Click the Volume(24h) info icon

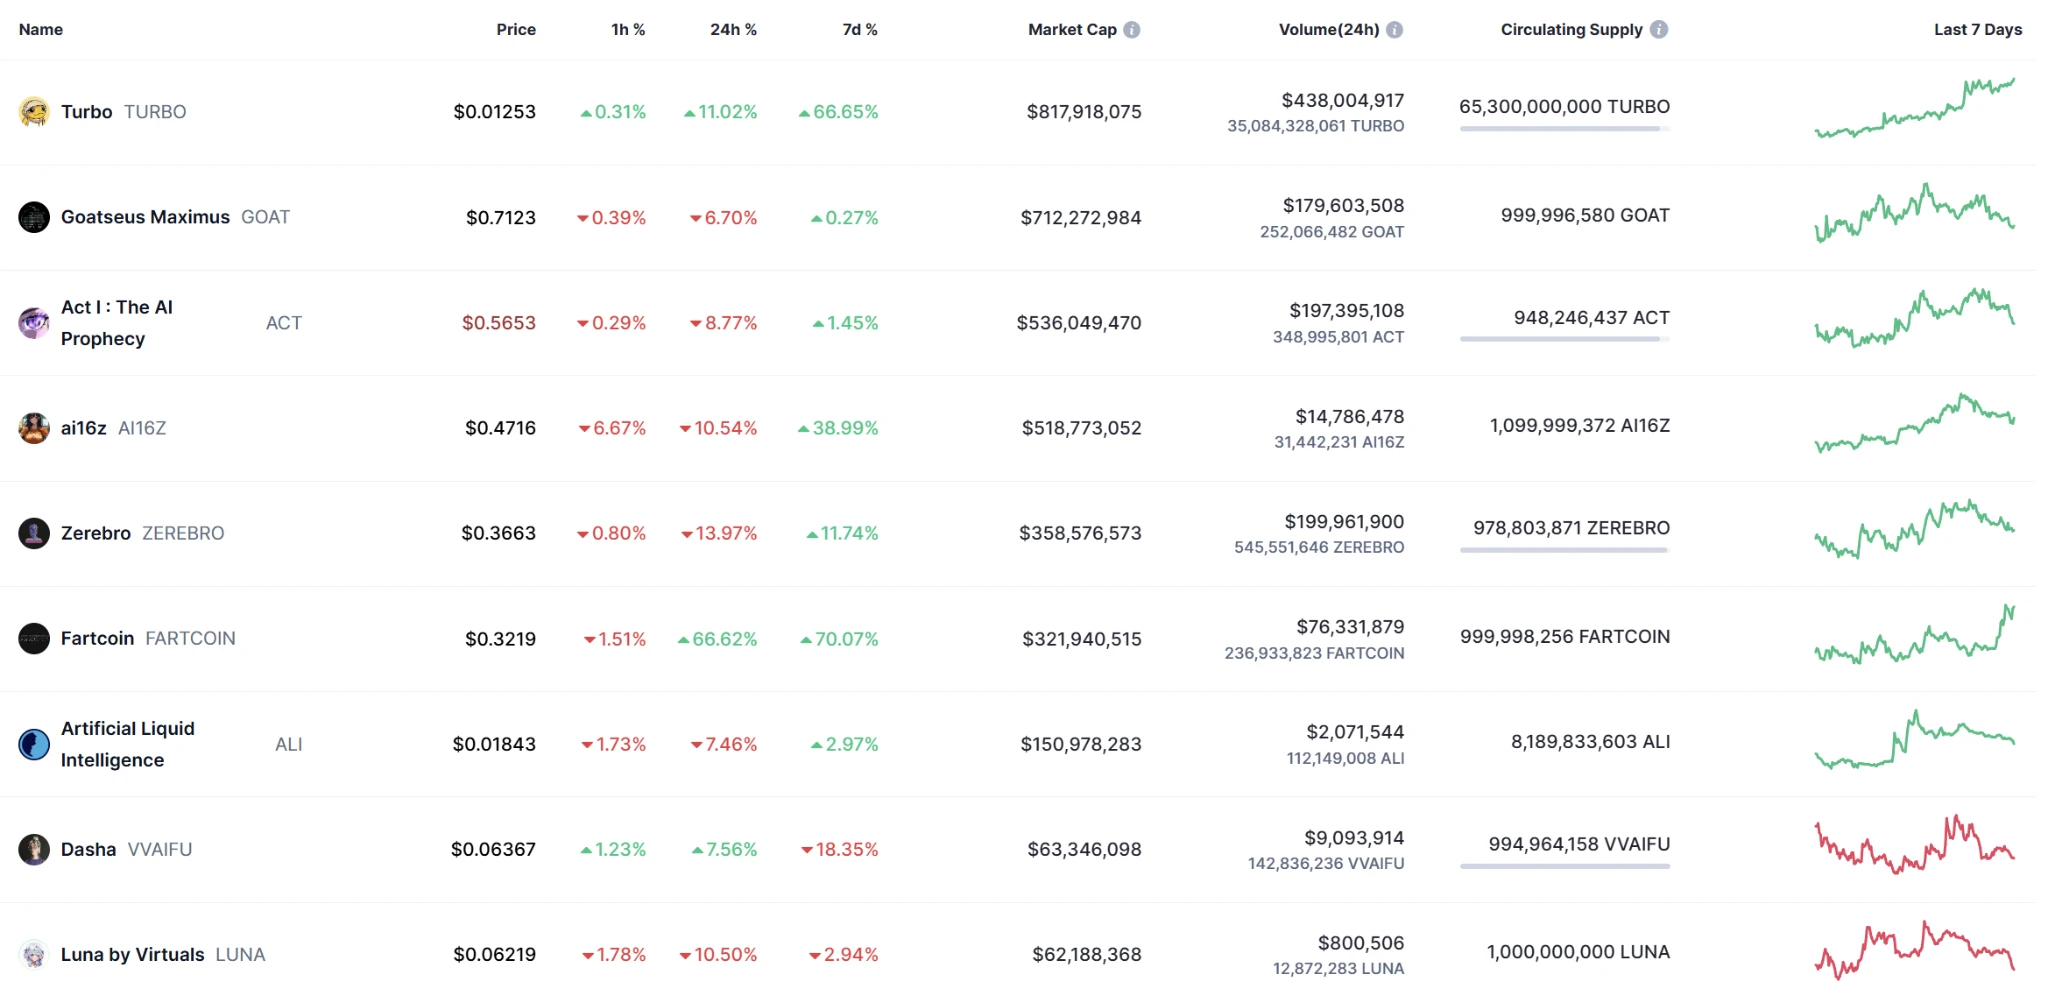tap(1395, 30)
